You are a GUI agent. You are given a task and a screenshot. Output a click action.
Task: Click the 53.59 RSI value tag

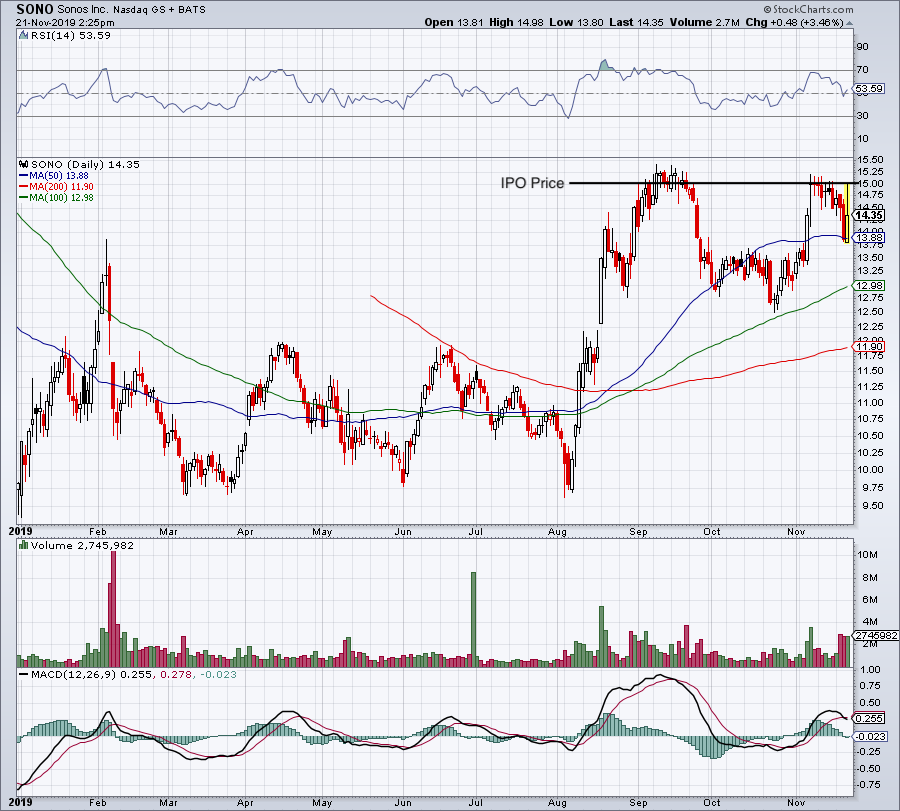(868, 88)
